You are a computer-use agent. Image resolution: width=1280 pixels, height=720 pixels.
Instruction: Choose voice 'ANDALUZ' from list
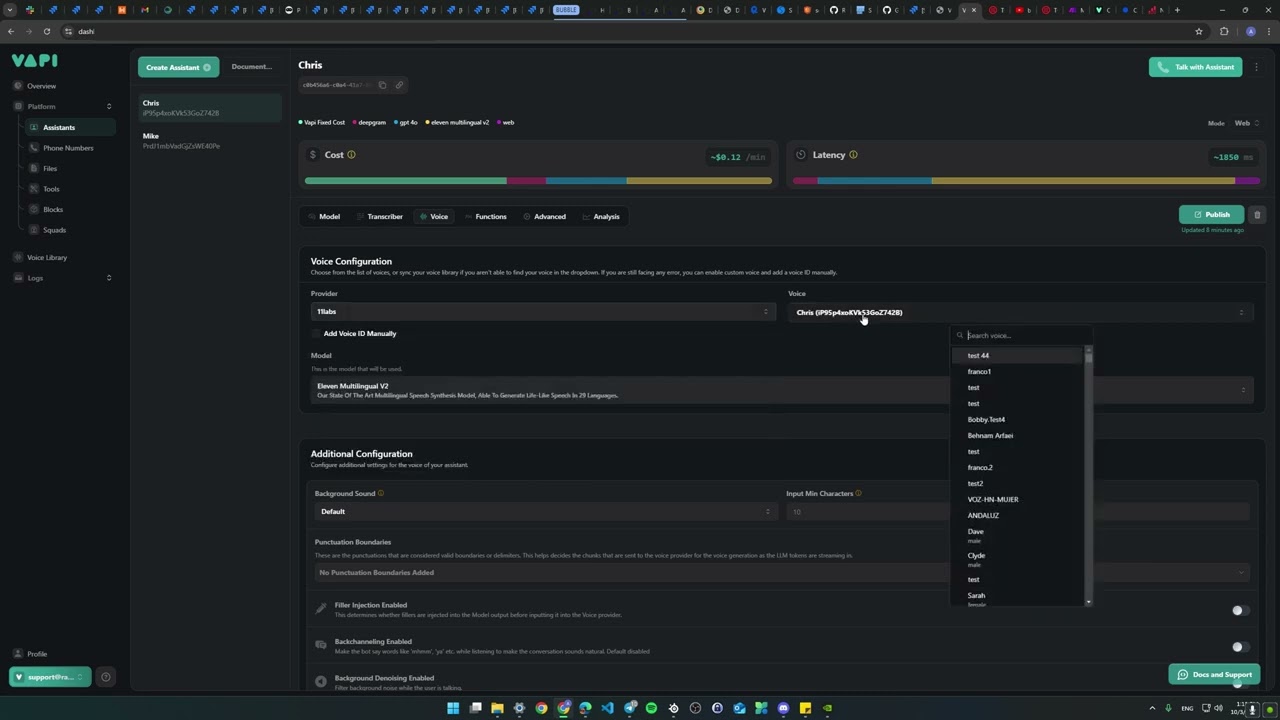pyautogui.click(x=983, y=516)
